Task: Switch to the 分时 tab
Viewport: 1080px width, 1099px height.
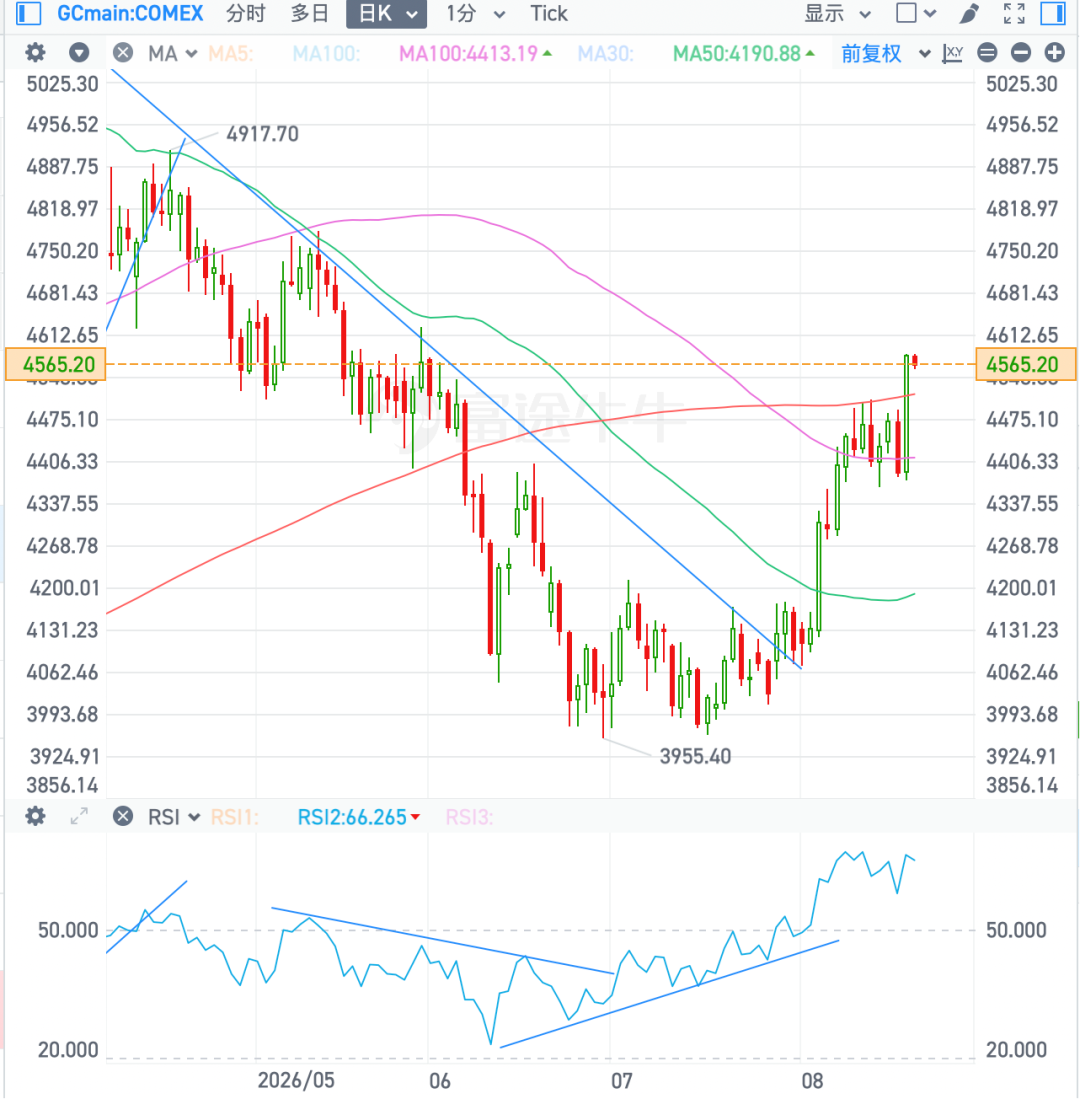Action: 245,13
